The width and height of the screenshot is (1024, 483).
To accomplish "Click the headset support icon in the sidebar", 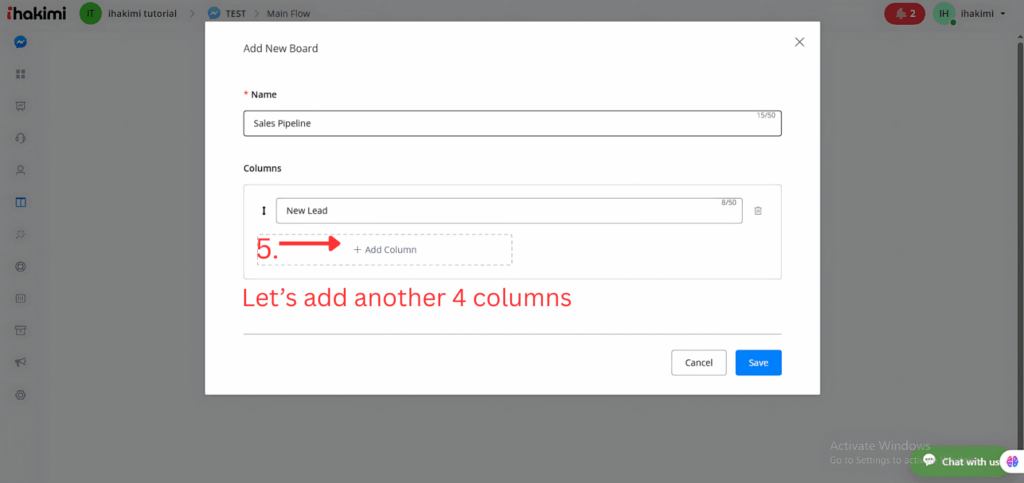I will 20,138.
